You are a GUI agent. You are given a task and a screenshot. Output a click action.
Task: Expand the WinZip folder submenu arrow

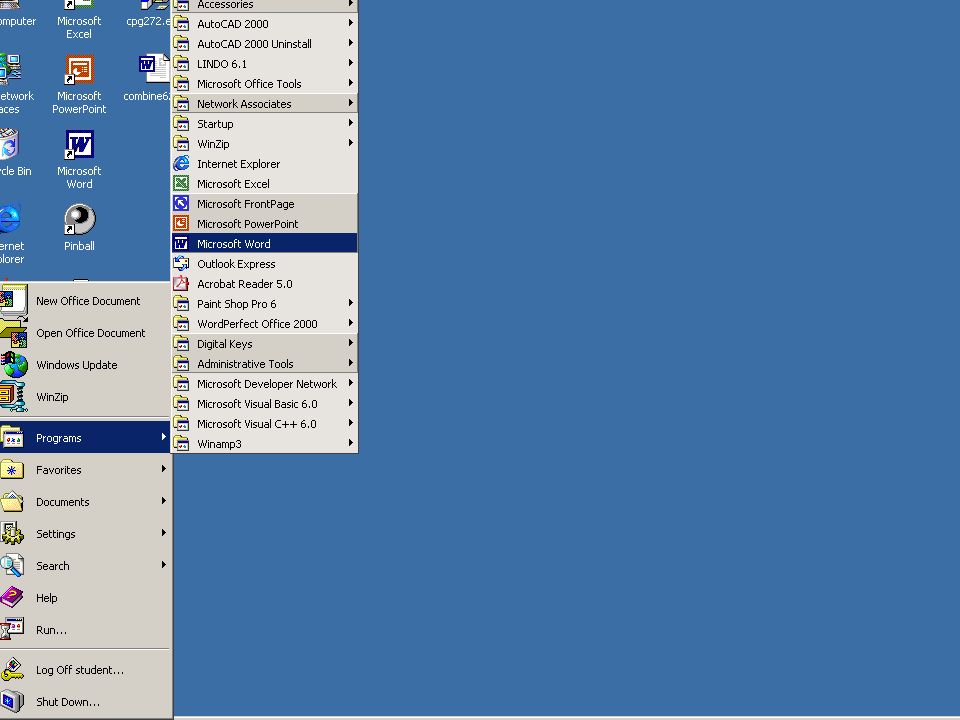351,143
